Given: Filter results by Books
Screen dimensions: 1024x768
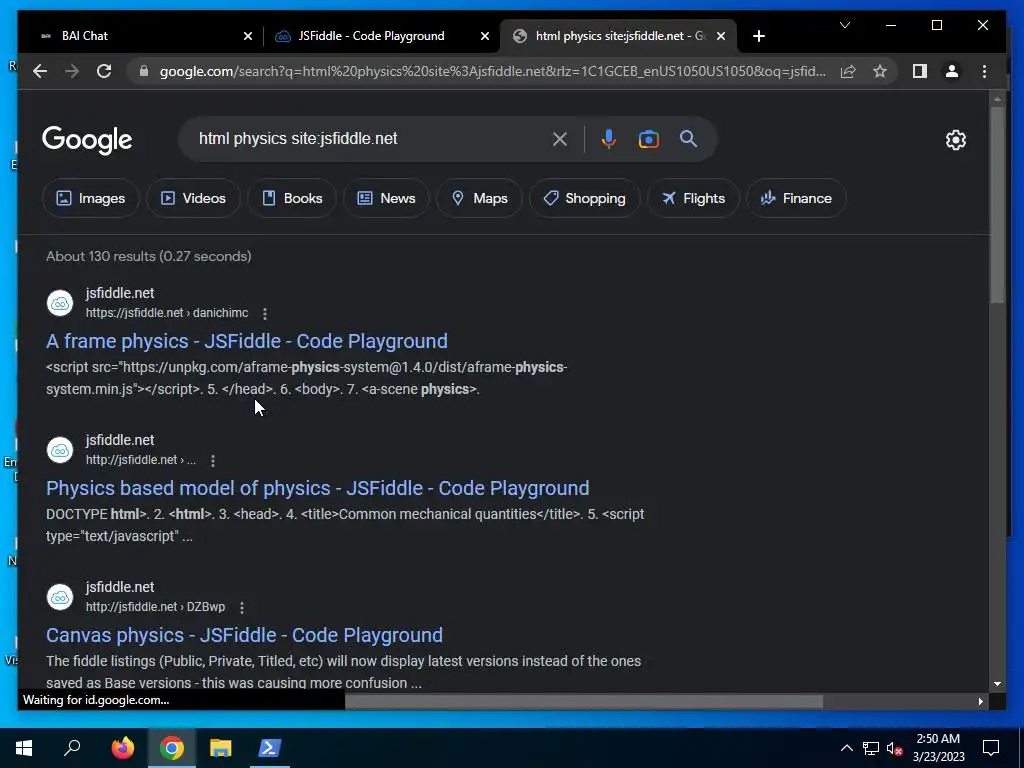Looking at the screenshot, I should point(292,198).
